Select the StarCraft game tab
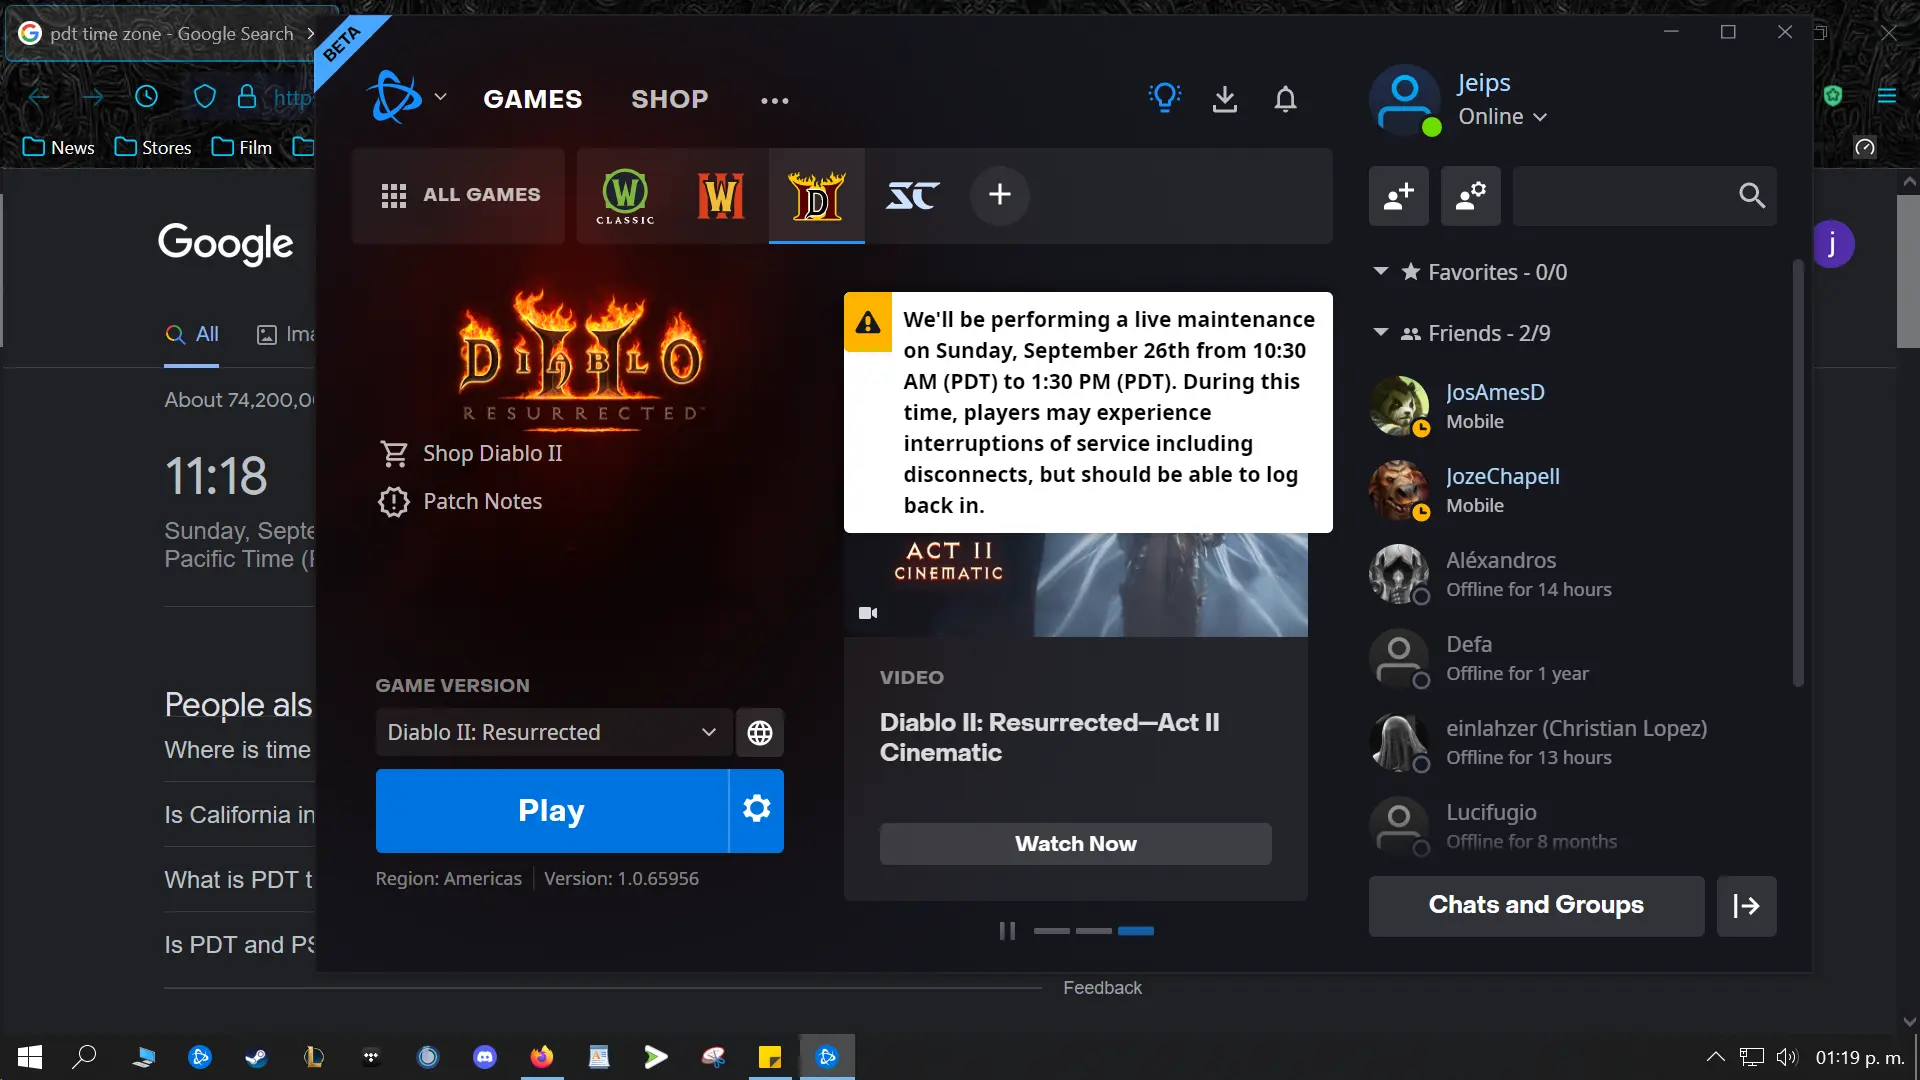 [x=912, y=195]
